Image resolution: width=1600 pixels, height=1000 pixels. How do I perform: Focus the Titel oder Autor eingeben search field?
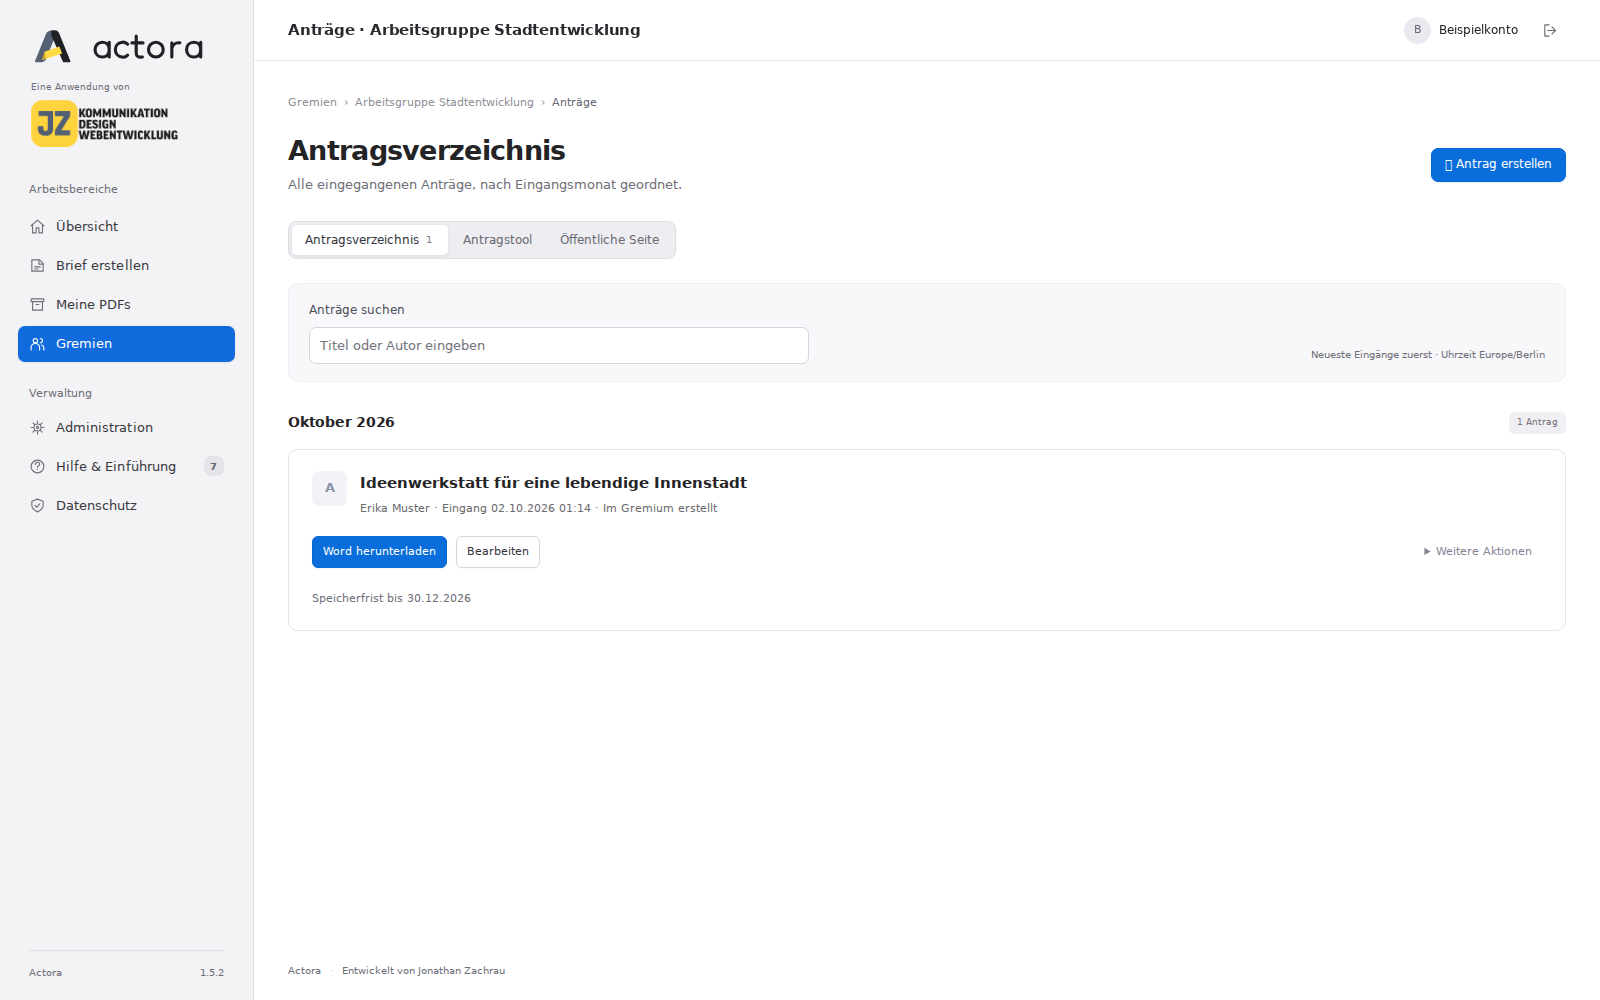pos(558,346)
